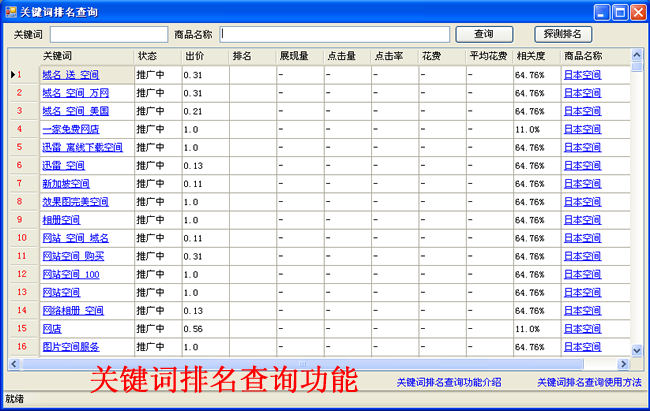Click the vertical scrollbar down arrow
This screenshot has width=650, height=411.
637,350
